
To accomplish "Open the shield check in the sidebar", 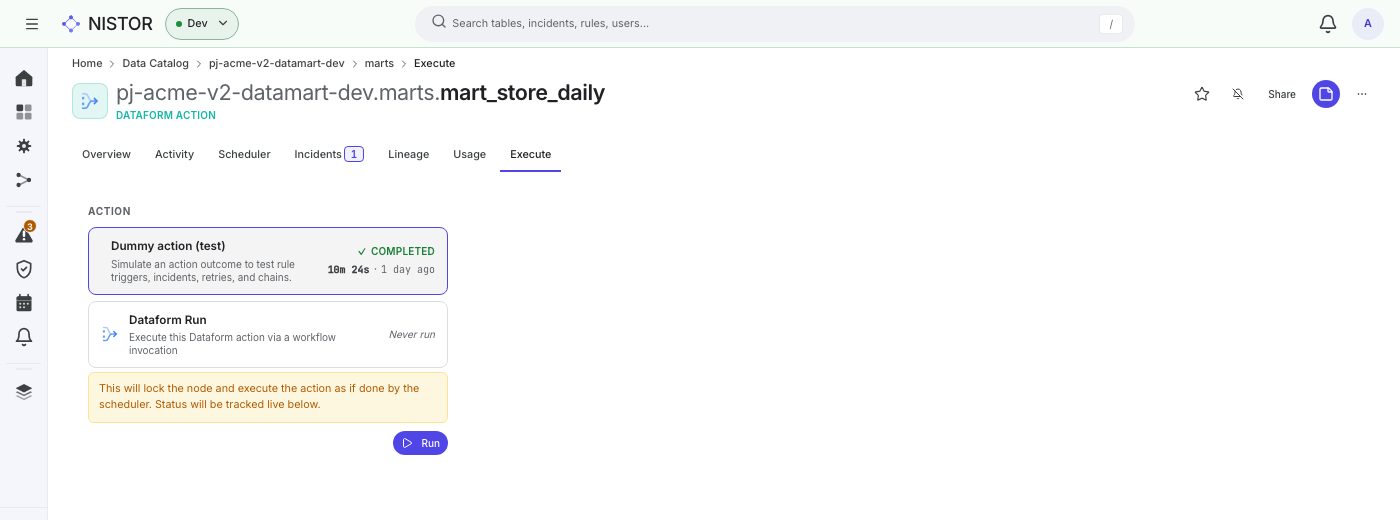I will click(x=24, y=269).
